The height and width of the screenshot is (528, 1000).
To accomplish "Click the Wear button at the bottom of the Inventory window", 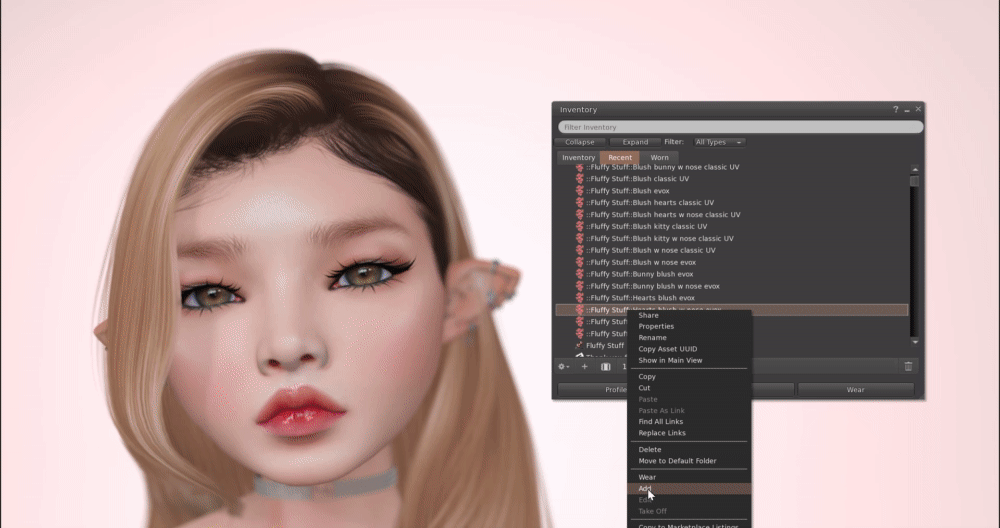I will pos(855,390).
